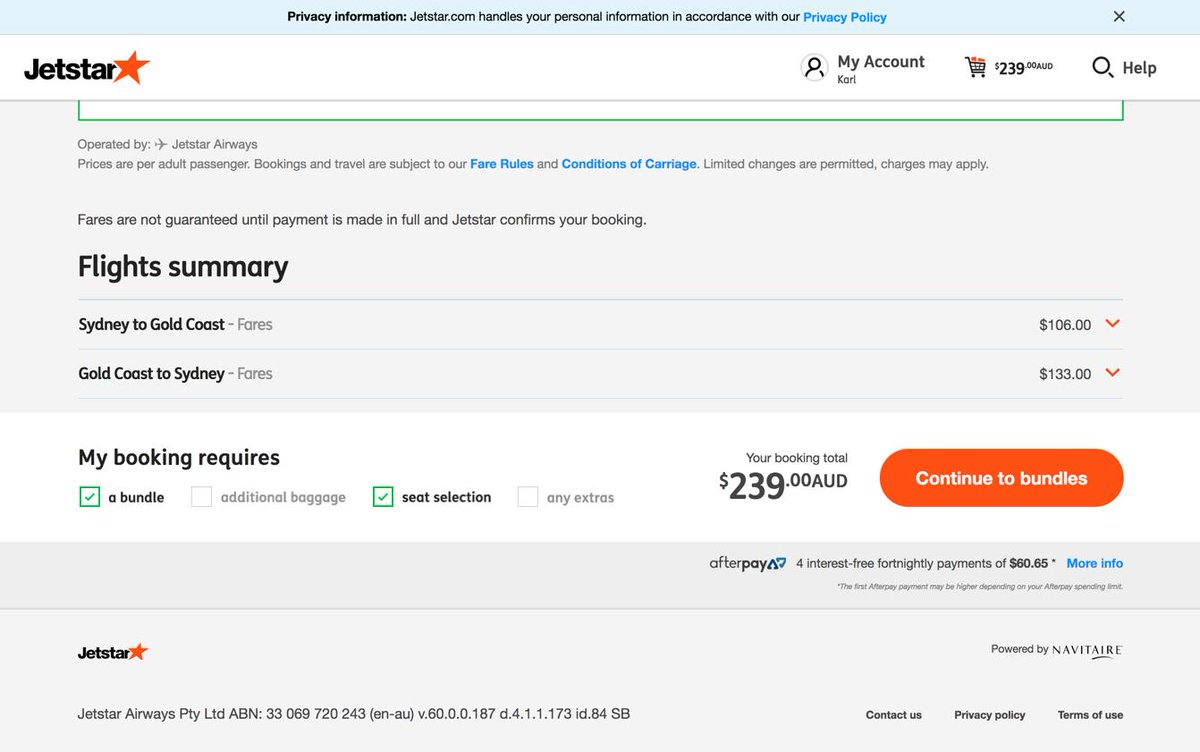Click the booking total $239.00AUD amount

pos(783,485)
